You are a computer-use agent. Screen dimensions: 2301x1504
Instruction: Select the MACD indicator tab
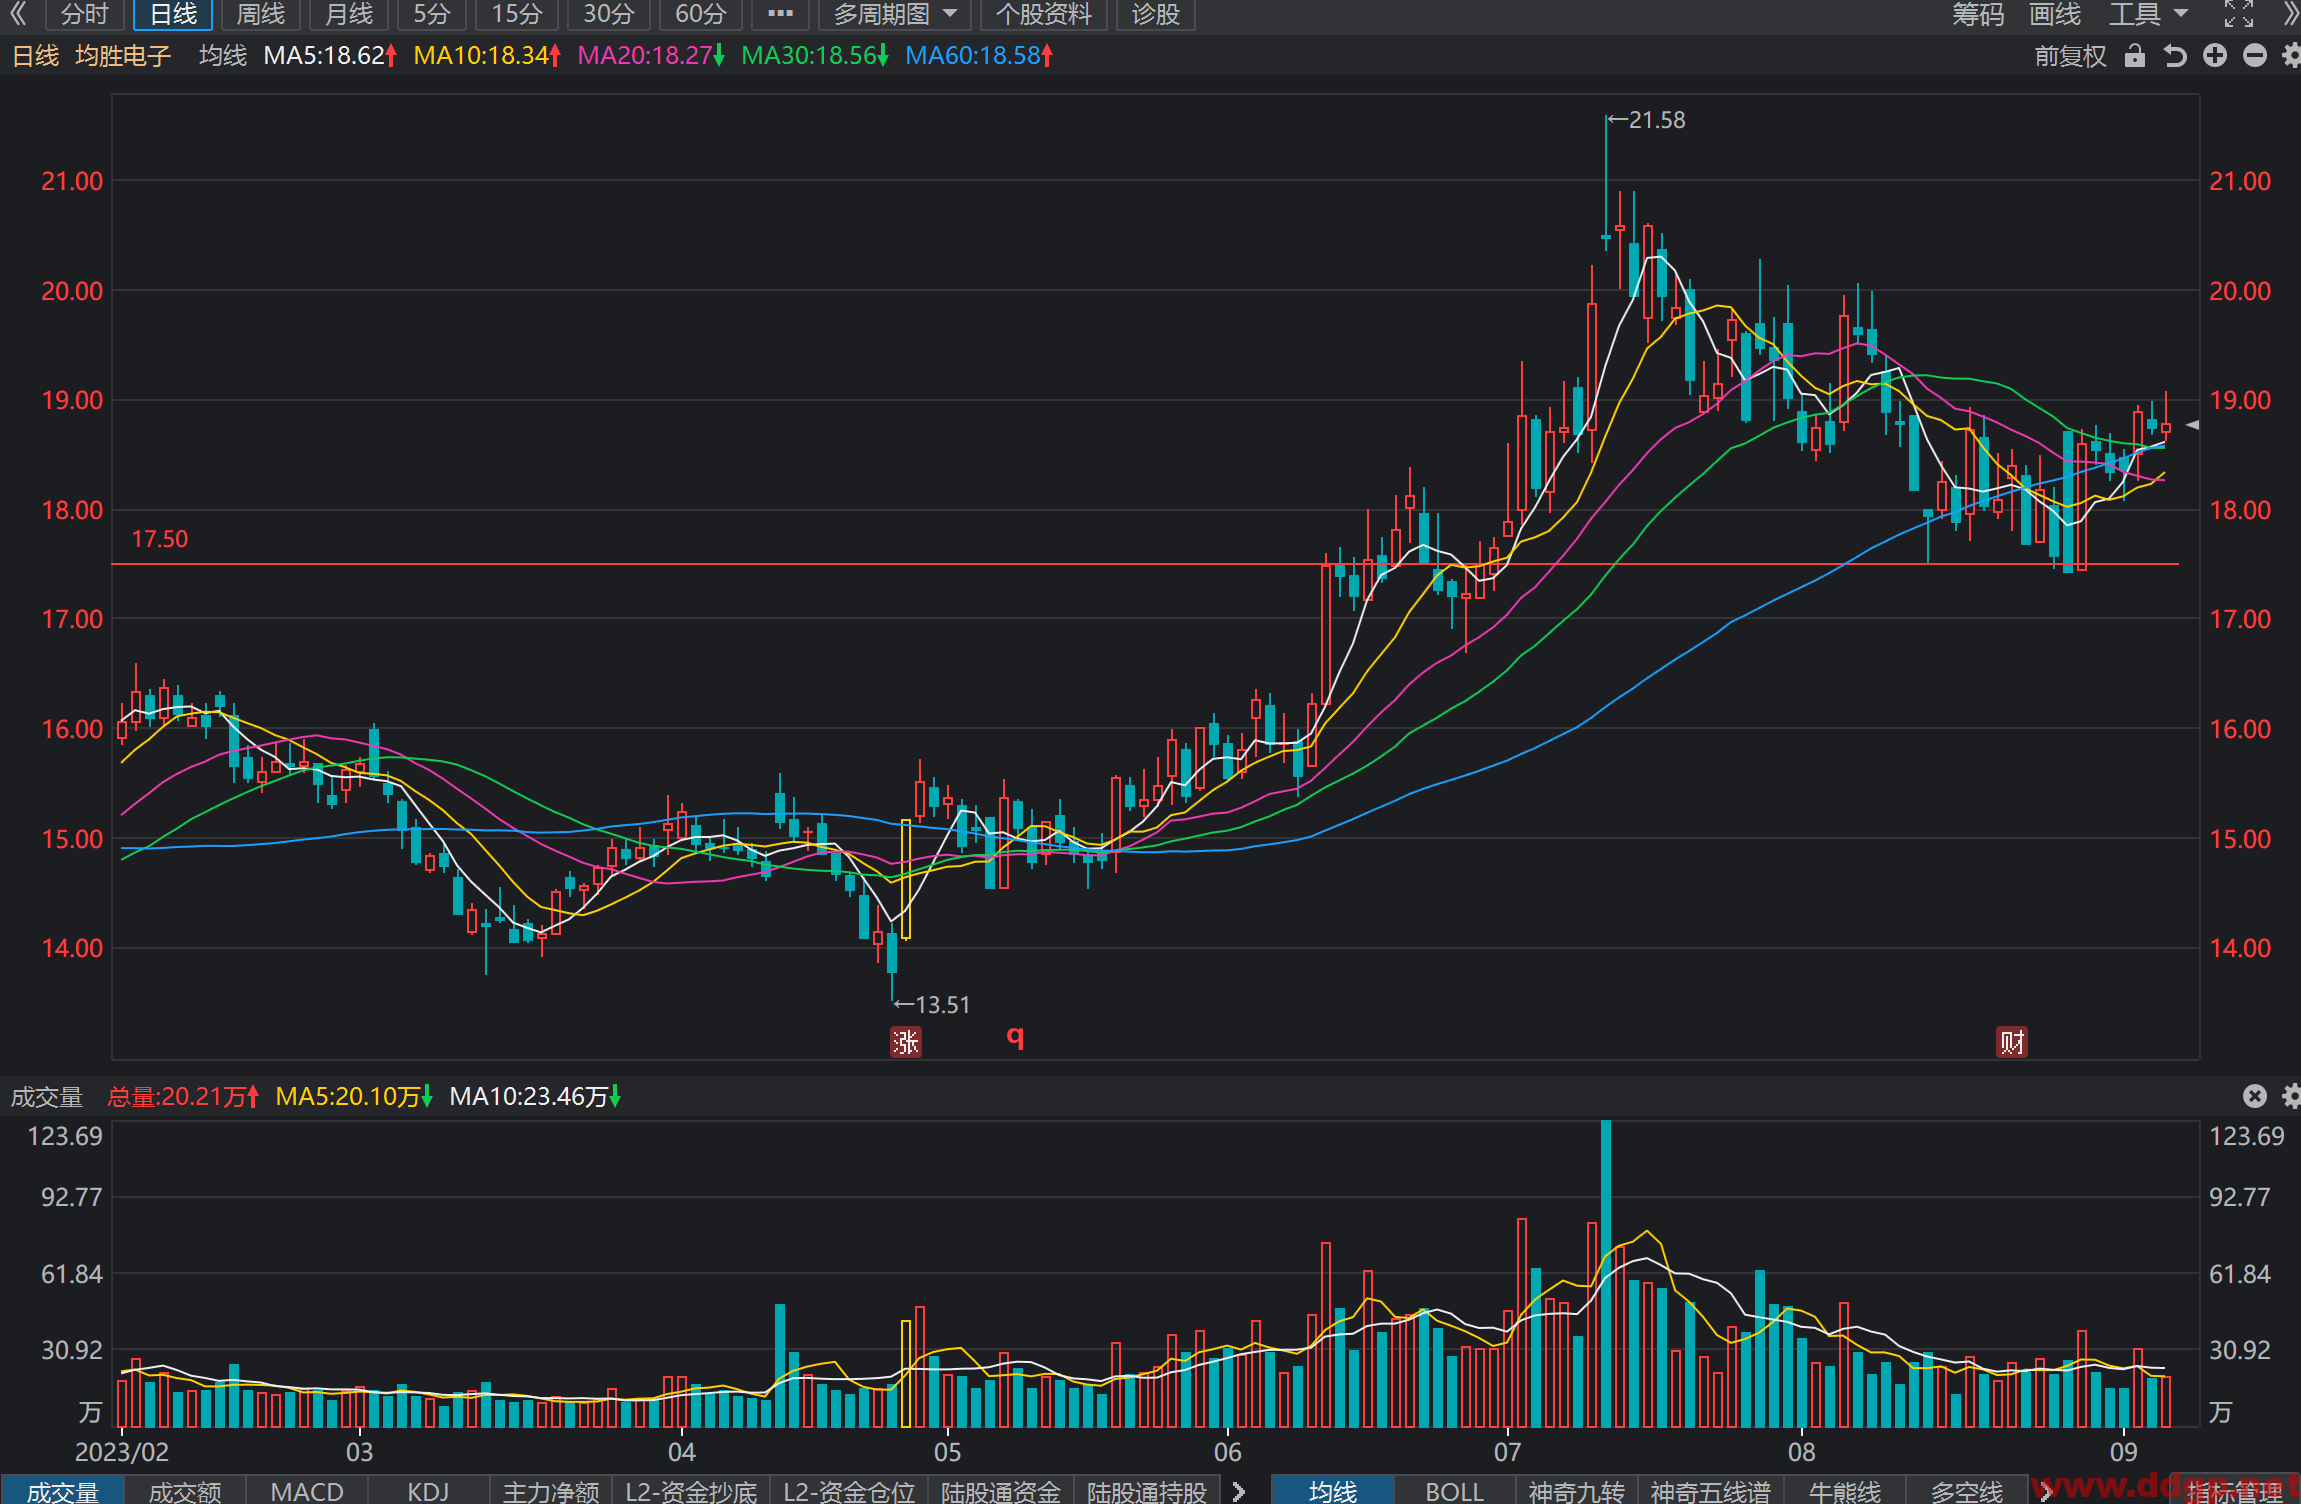tap(307, 1491)
